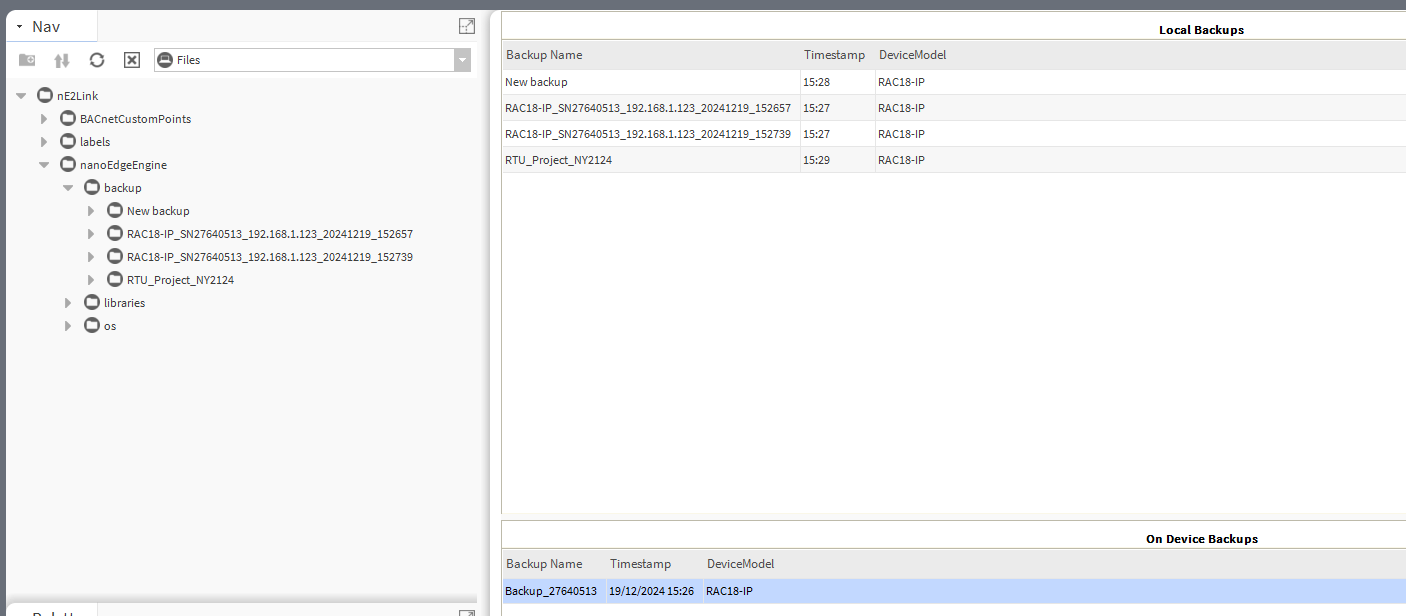Click the new tree folder icon in Nav toolbar
Screen dimensions: 1406x616
[x=27, y=60]
